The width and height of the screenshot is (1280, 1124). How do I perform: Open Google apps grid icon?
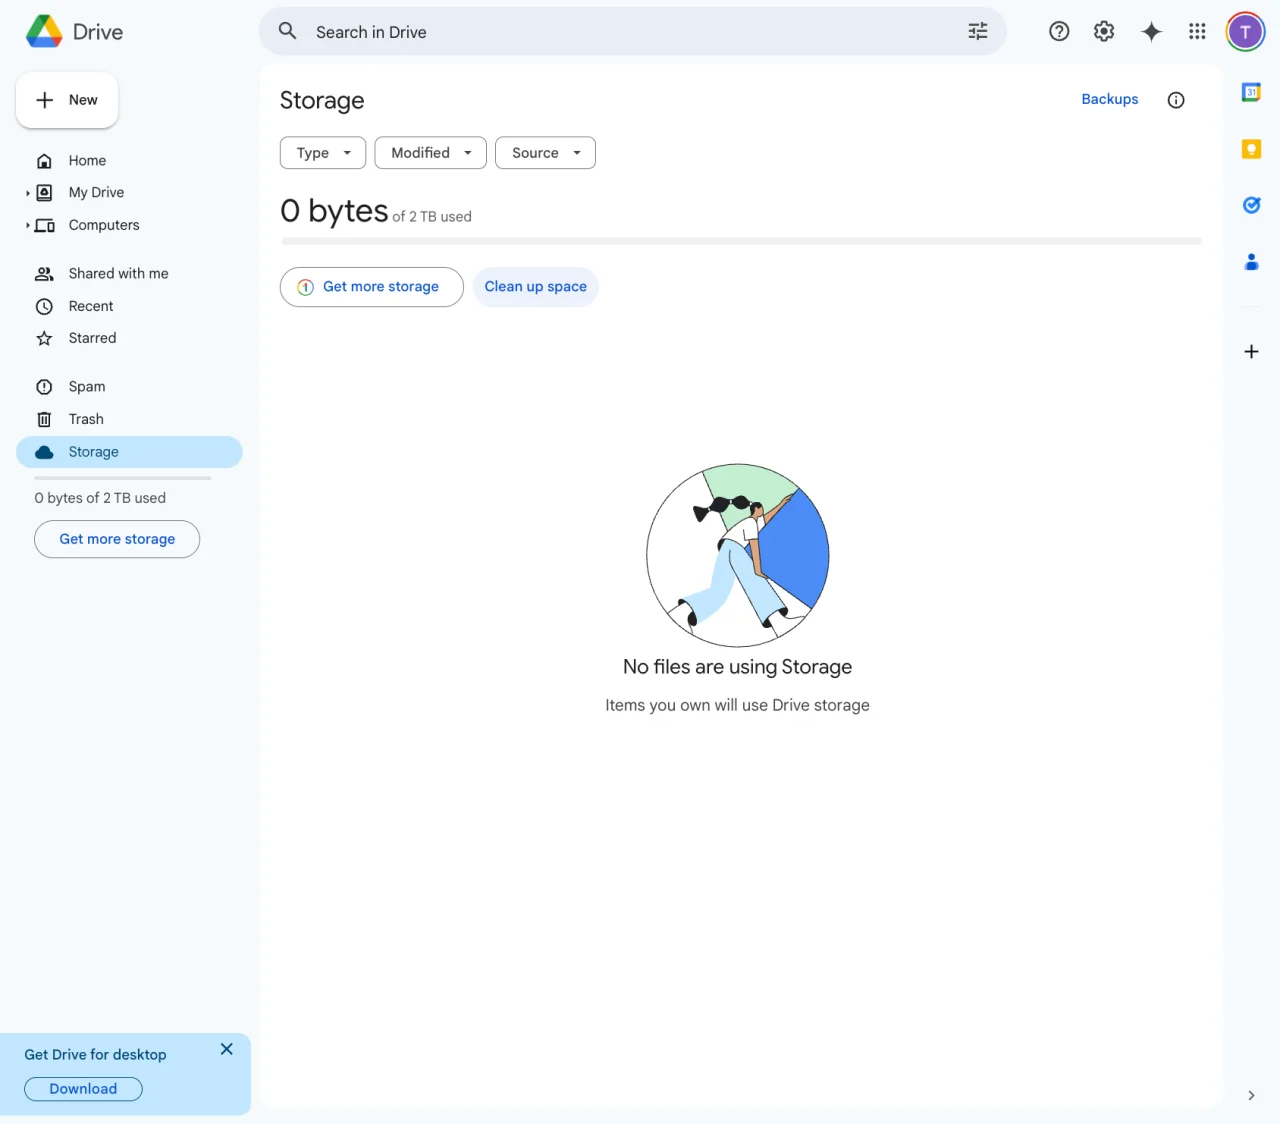click(x=1197, y=31)
